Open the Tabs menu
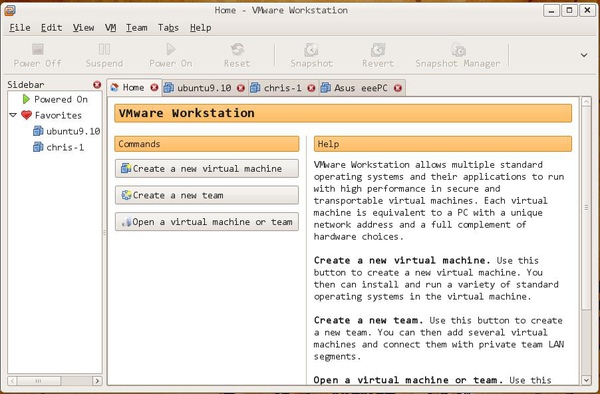The height and width of the screenshot is (394, 600). coord(168,28)
